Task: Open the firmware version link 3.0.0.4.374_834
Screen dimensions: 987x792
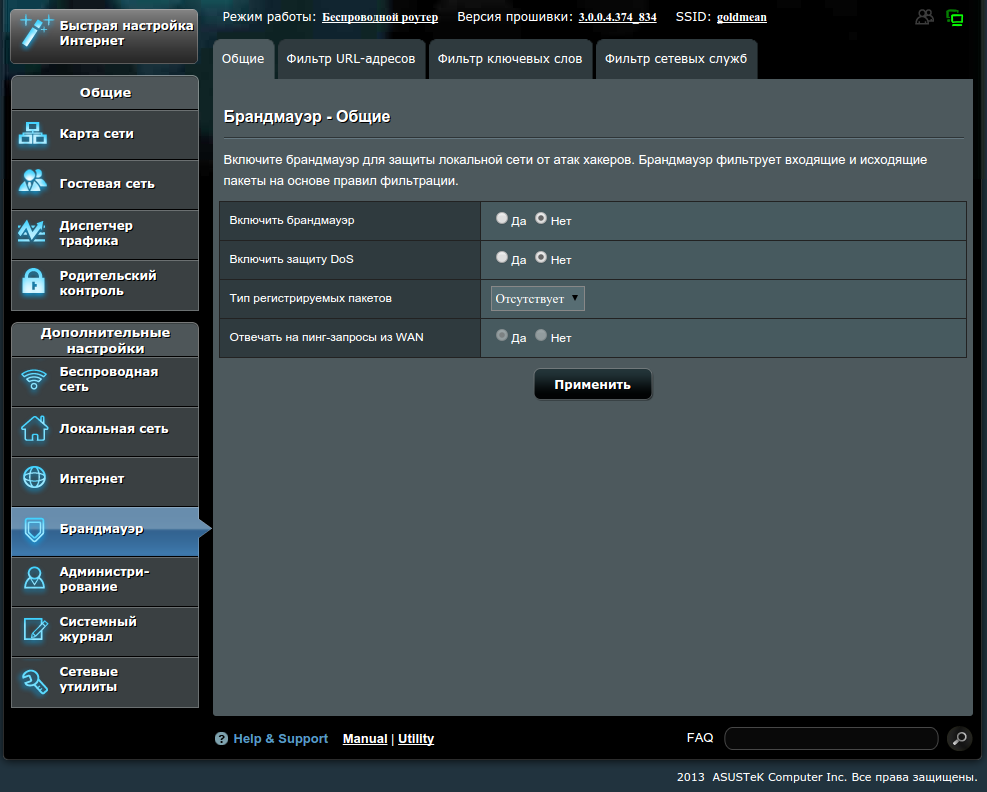Action: point(617,17)
